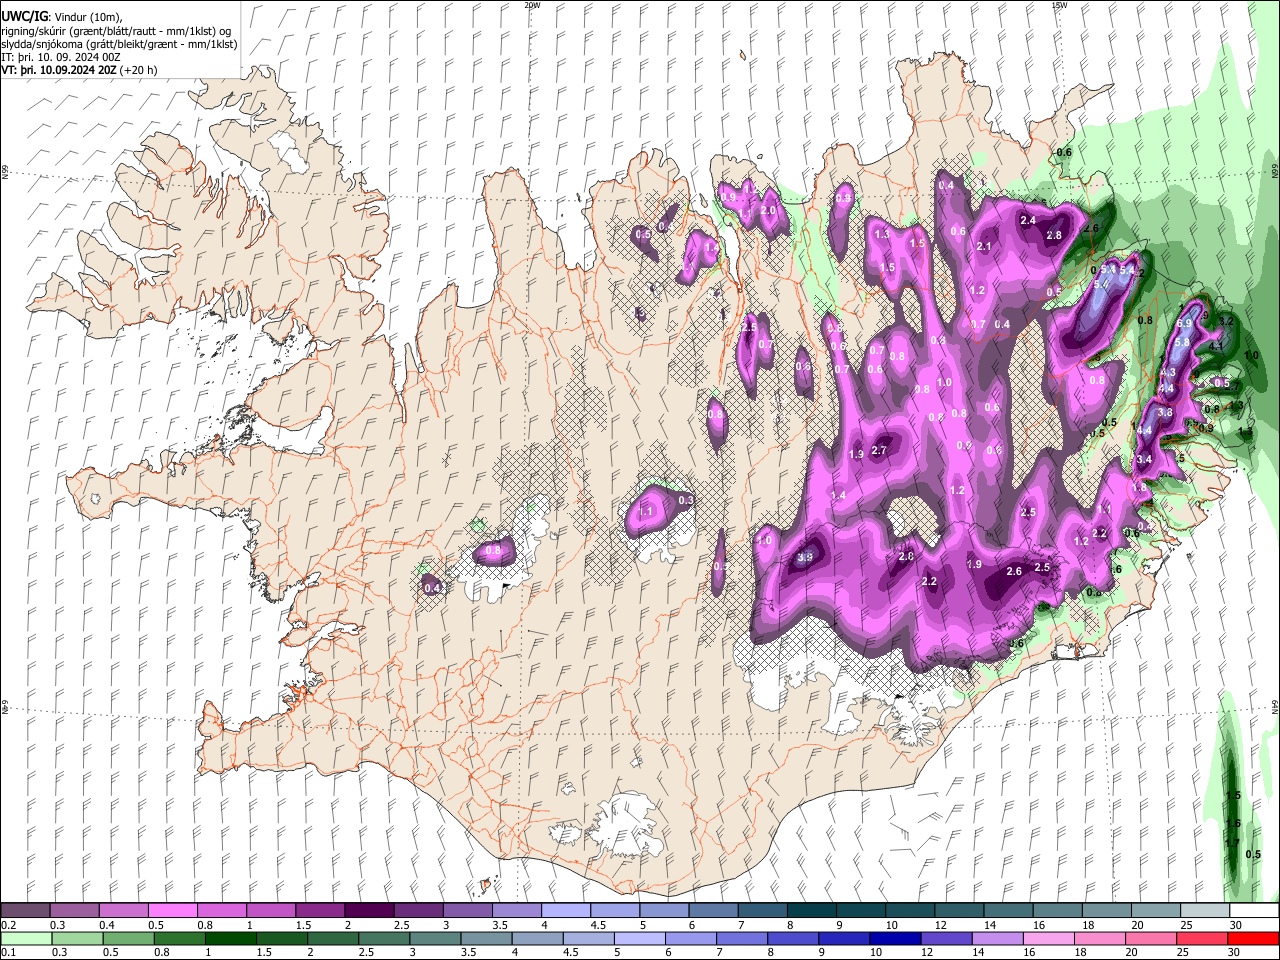The width and height of the screenshot is (1280, 960).
Task: Select snow legend swatch between 6 and 7
Action: (x=712, y=910)
